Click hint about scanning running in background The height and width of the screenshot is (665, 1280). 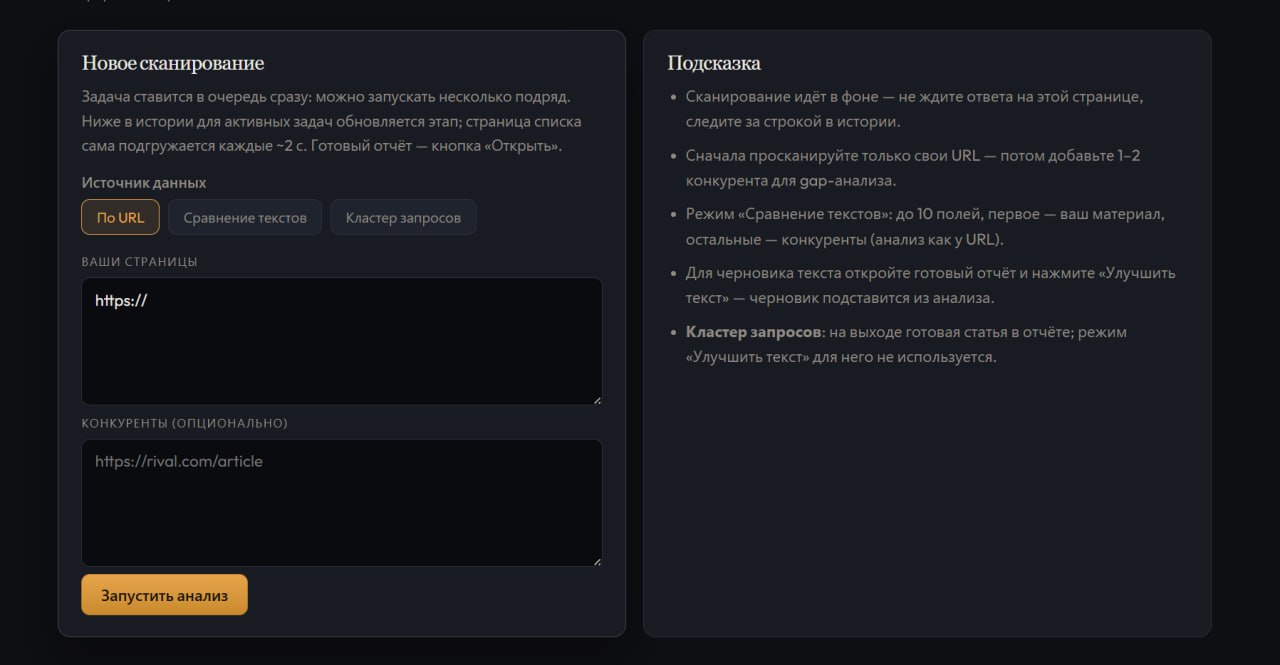(x=914, y=109)
